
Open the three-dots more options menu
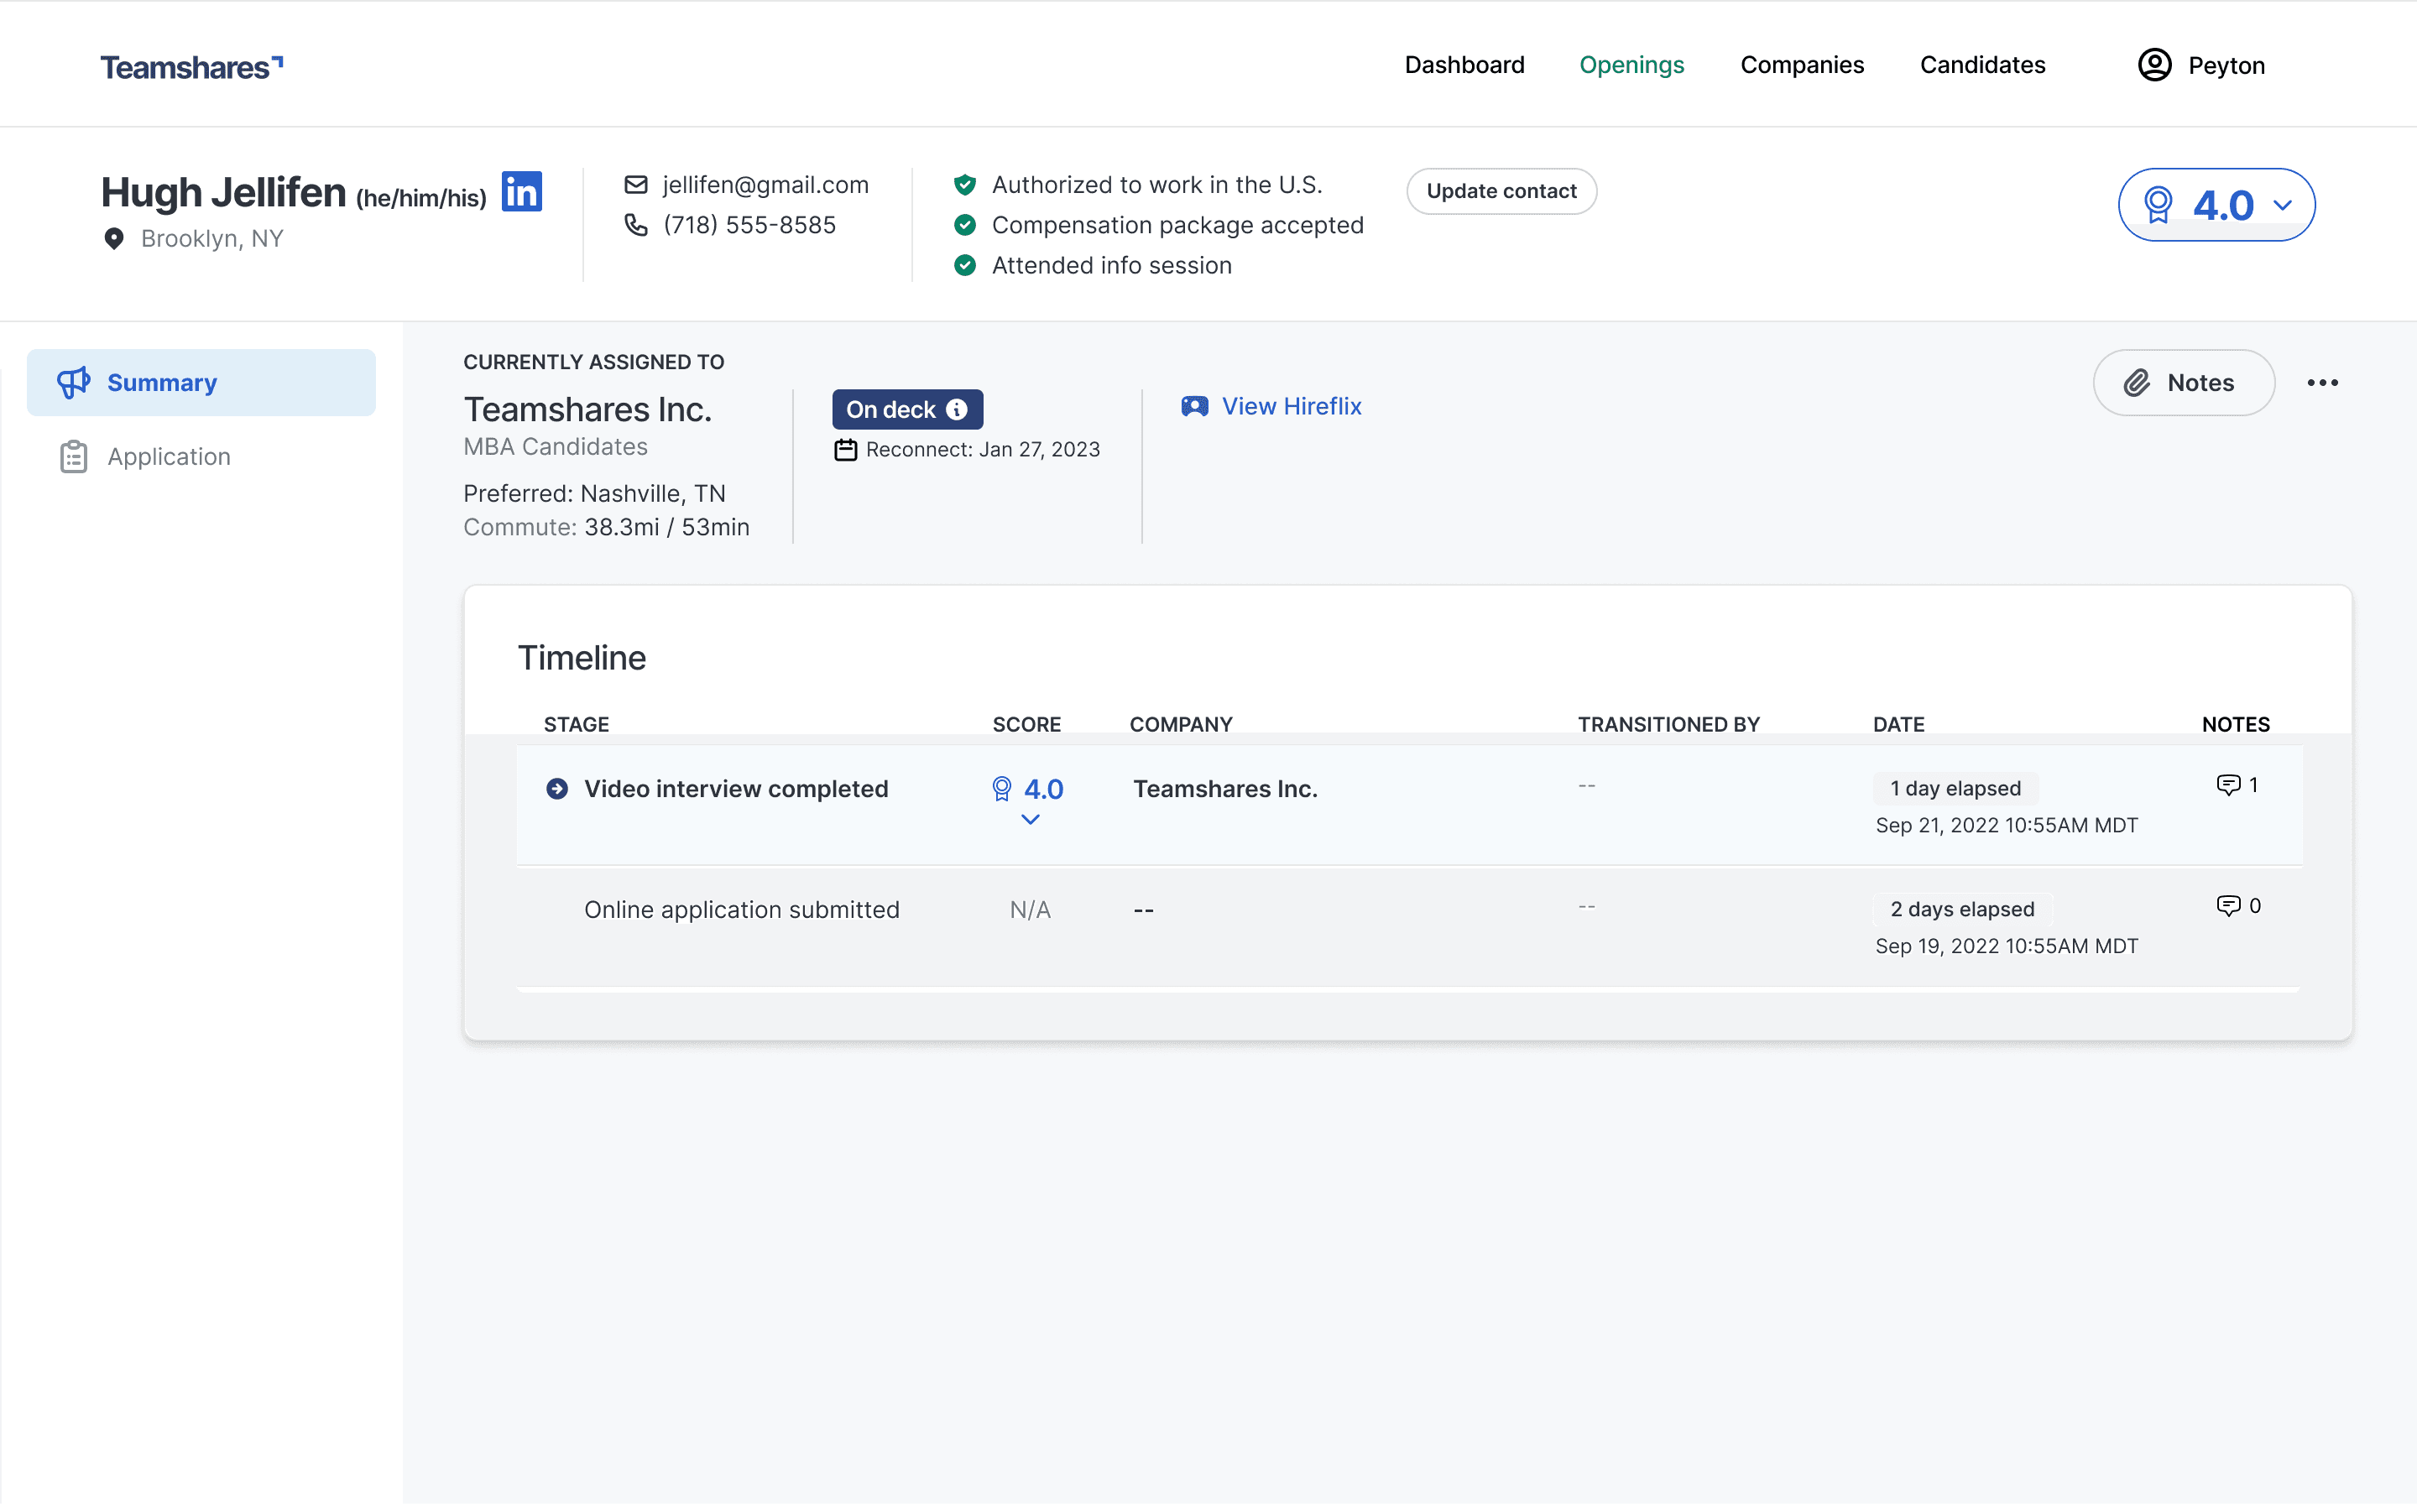(x=2322, y=383)
